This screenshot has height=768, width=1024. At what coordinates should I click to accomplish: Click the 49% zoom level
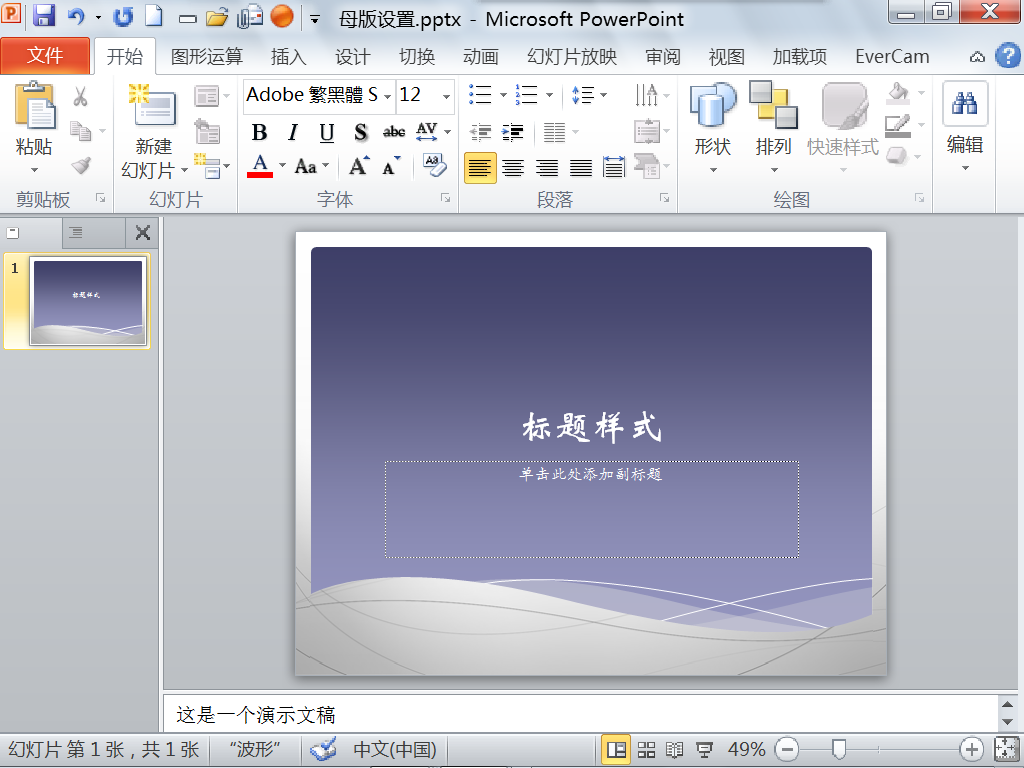pyautogui.click(x=746, y=749)
